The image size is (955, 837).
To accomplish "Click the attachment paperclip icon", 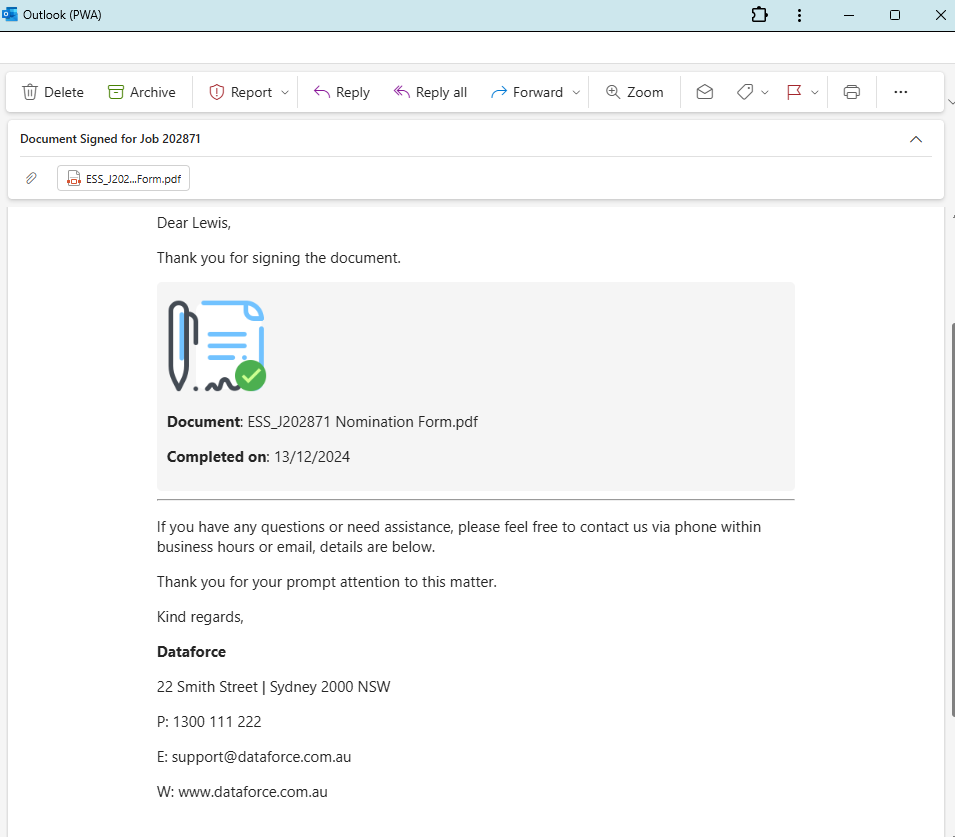I will click(x=31, y=178).
